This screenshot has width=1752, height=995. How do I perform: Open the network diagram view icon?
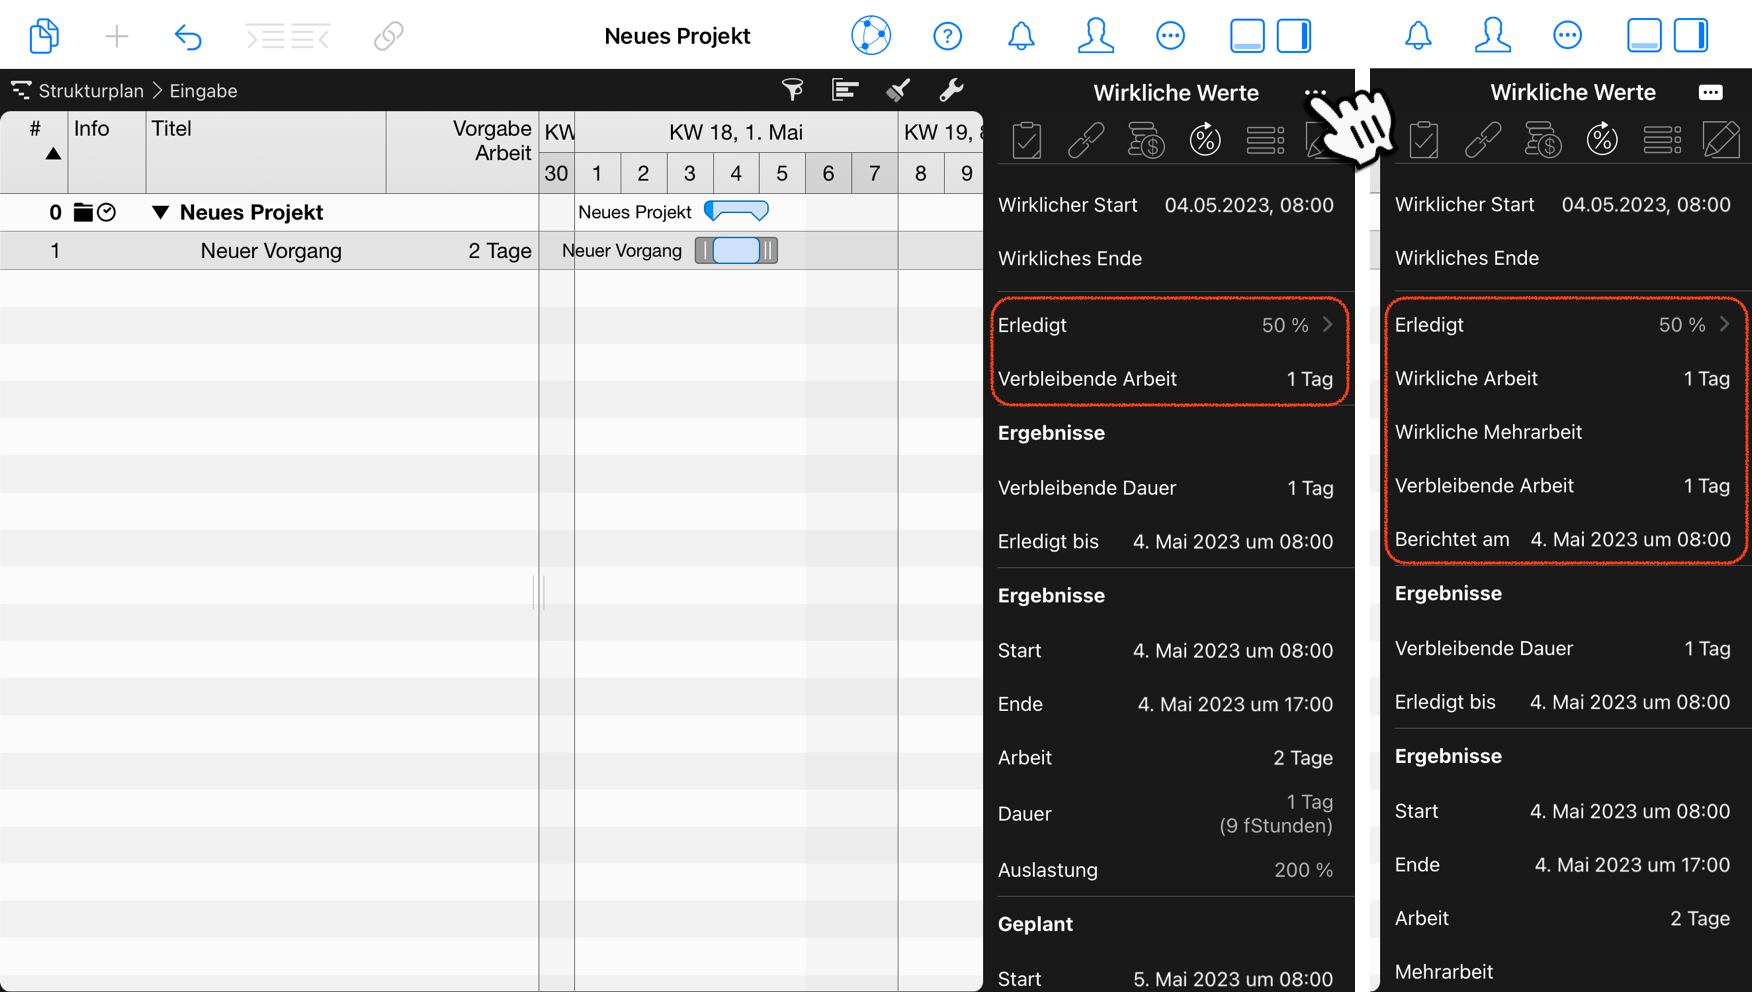click(x=870, y=35)
